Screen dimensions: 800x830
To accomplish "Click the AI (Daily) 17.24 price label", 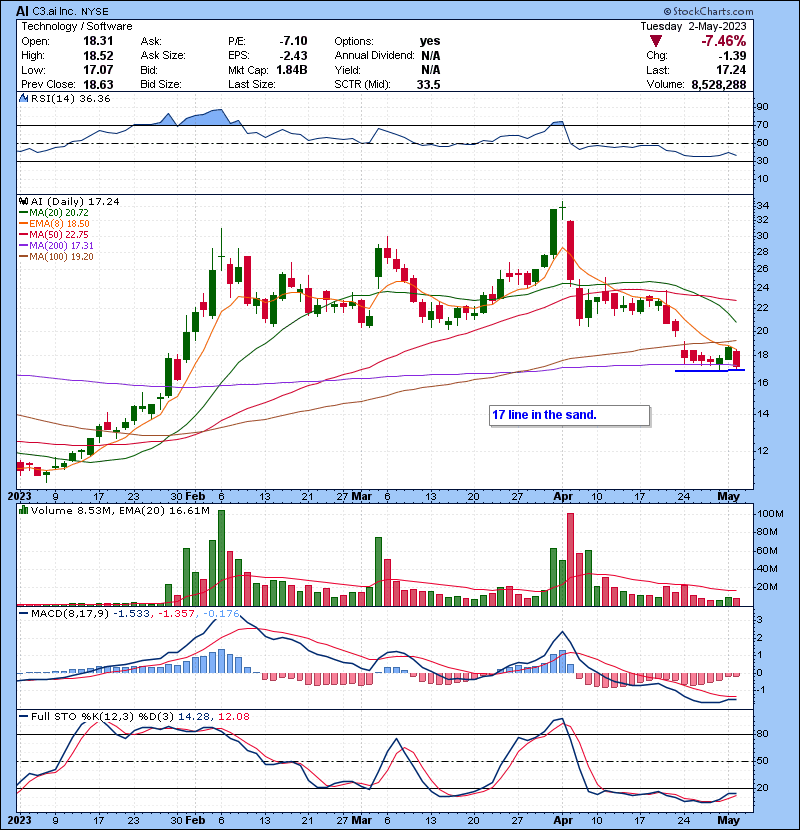I will (x=75, y=201).
